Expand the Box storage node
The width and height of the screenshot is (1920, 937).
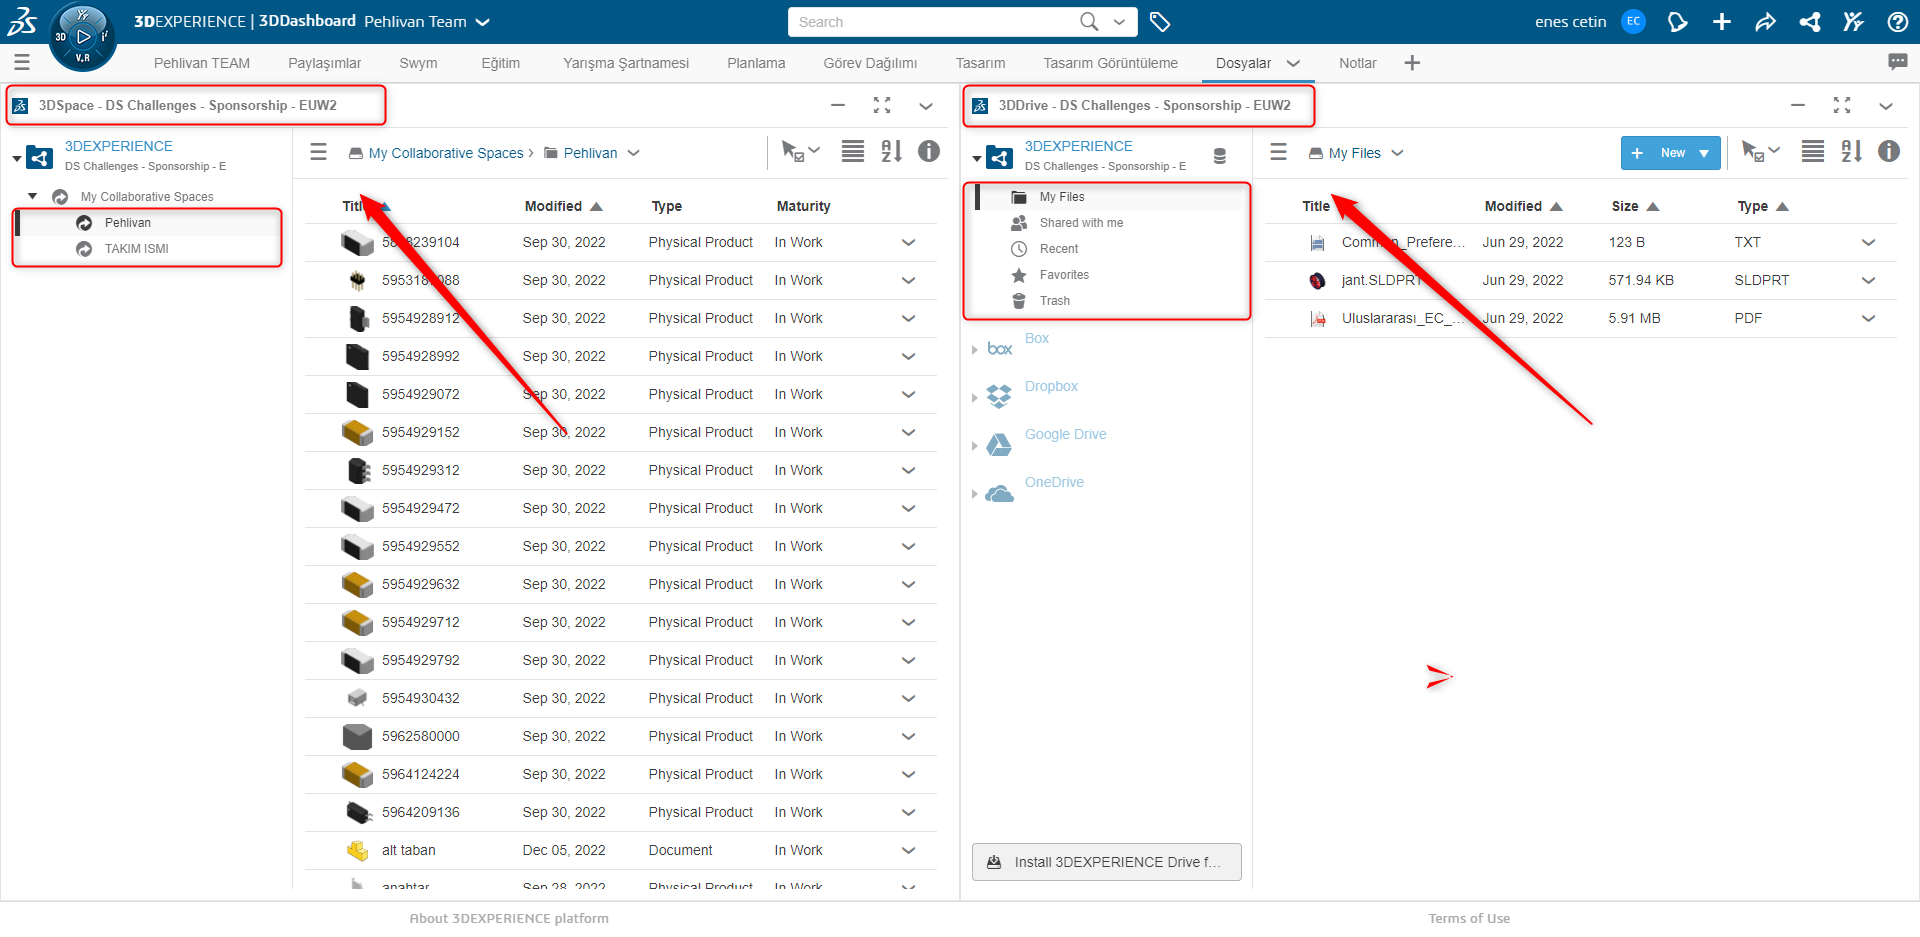(975, 350)
